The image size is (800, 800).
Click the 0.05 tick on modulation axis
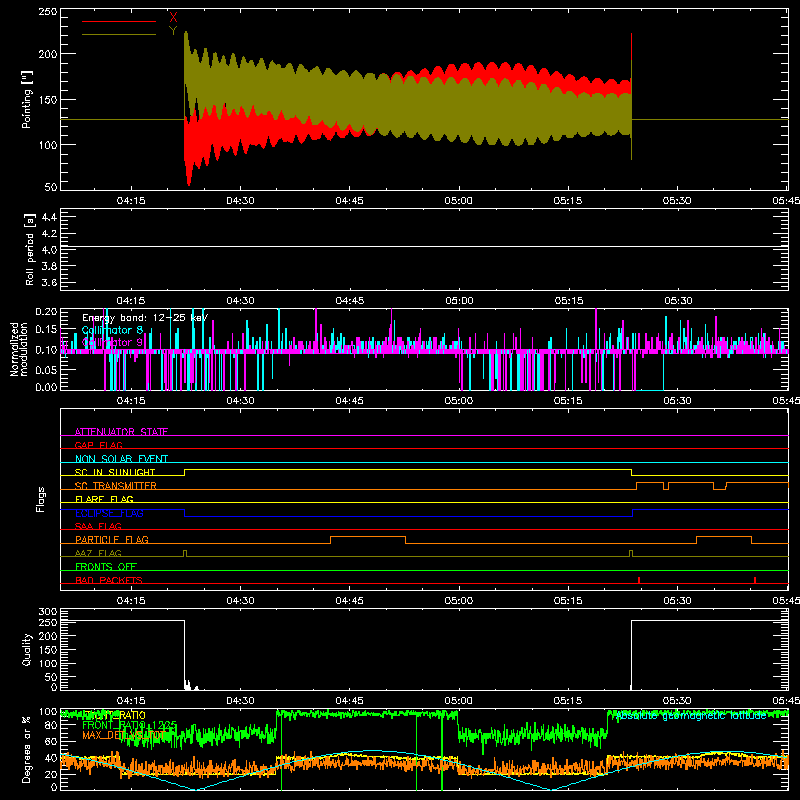pos(46,369)
